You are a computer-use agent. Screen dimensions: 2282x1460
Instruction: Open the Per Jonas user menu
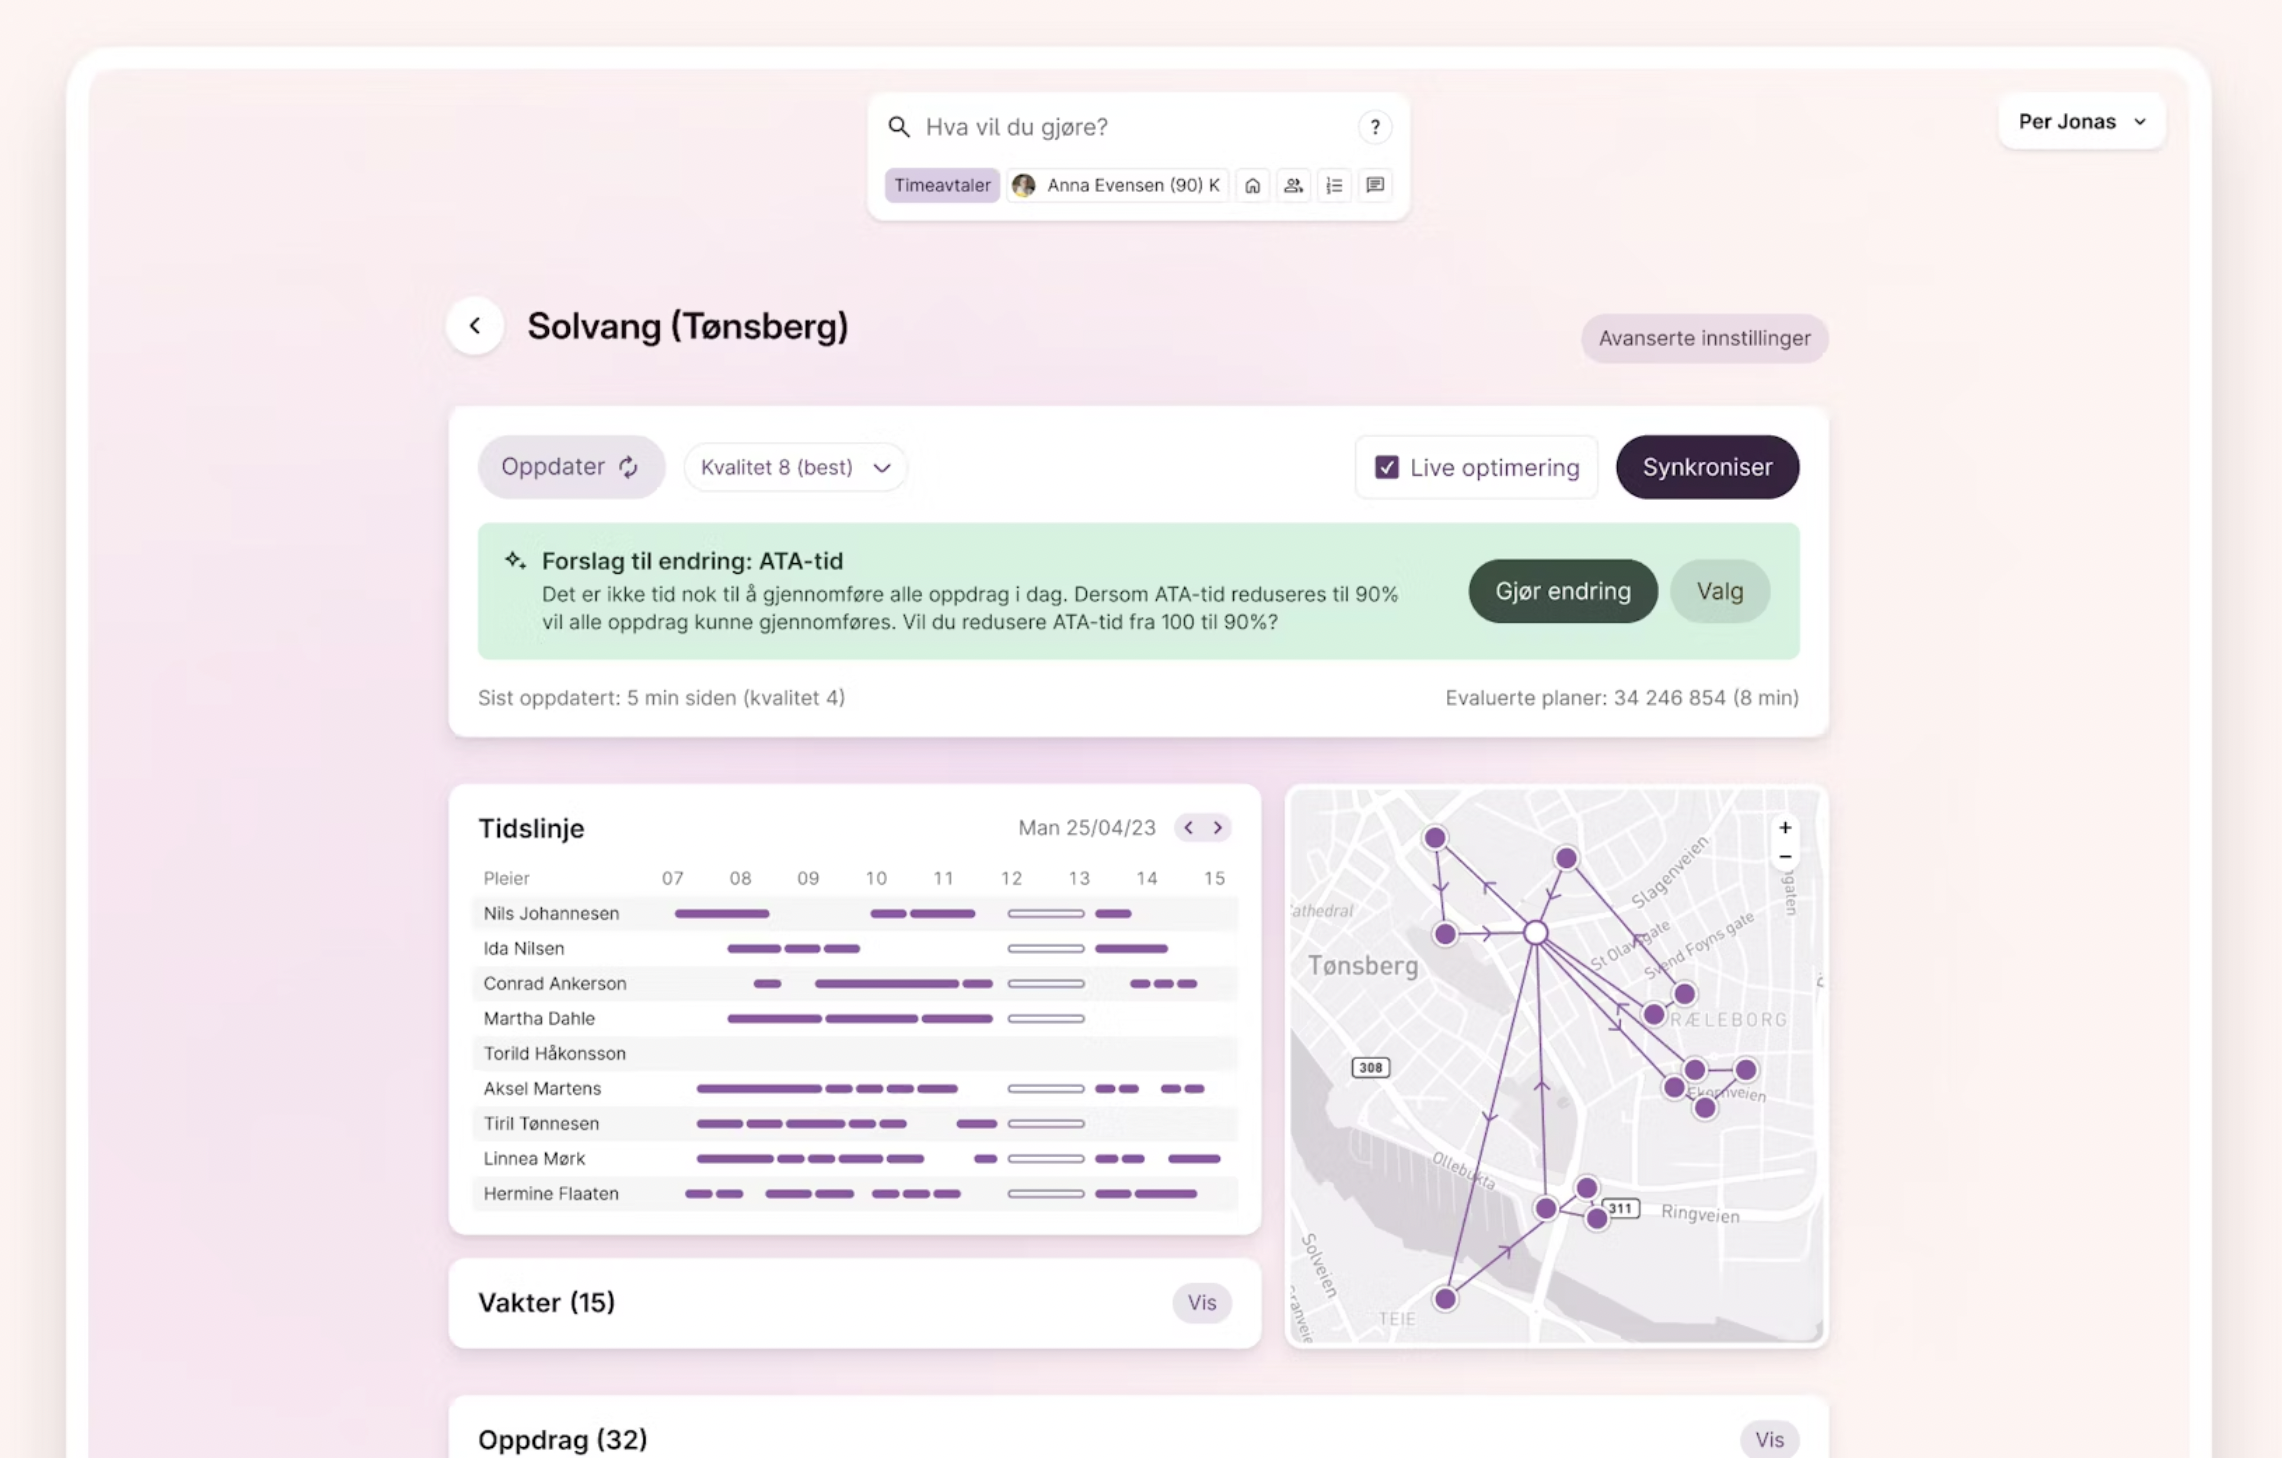click(x=2081, y=122)
